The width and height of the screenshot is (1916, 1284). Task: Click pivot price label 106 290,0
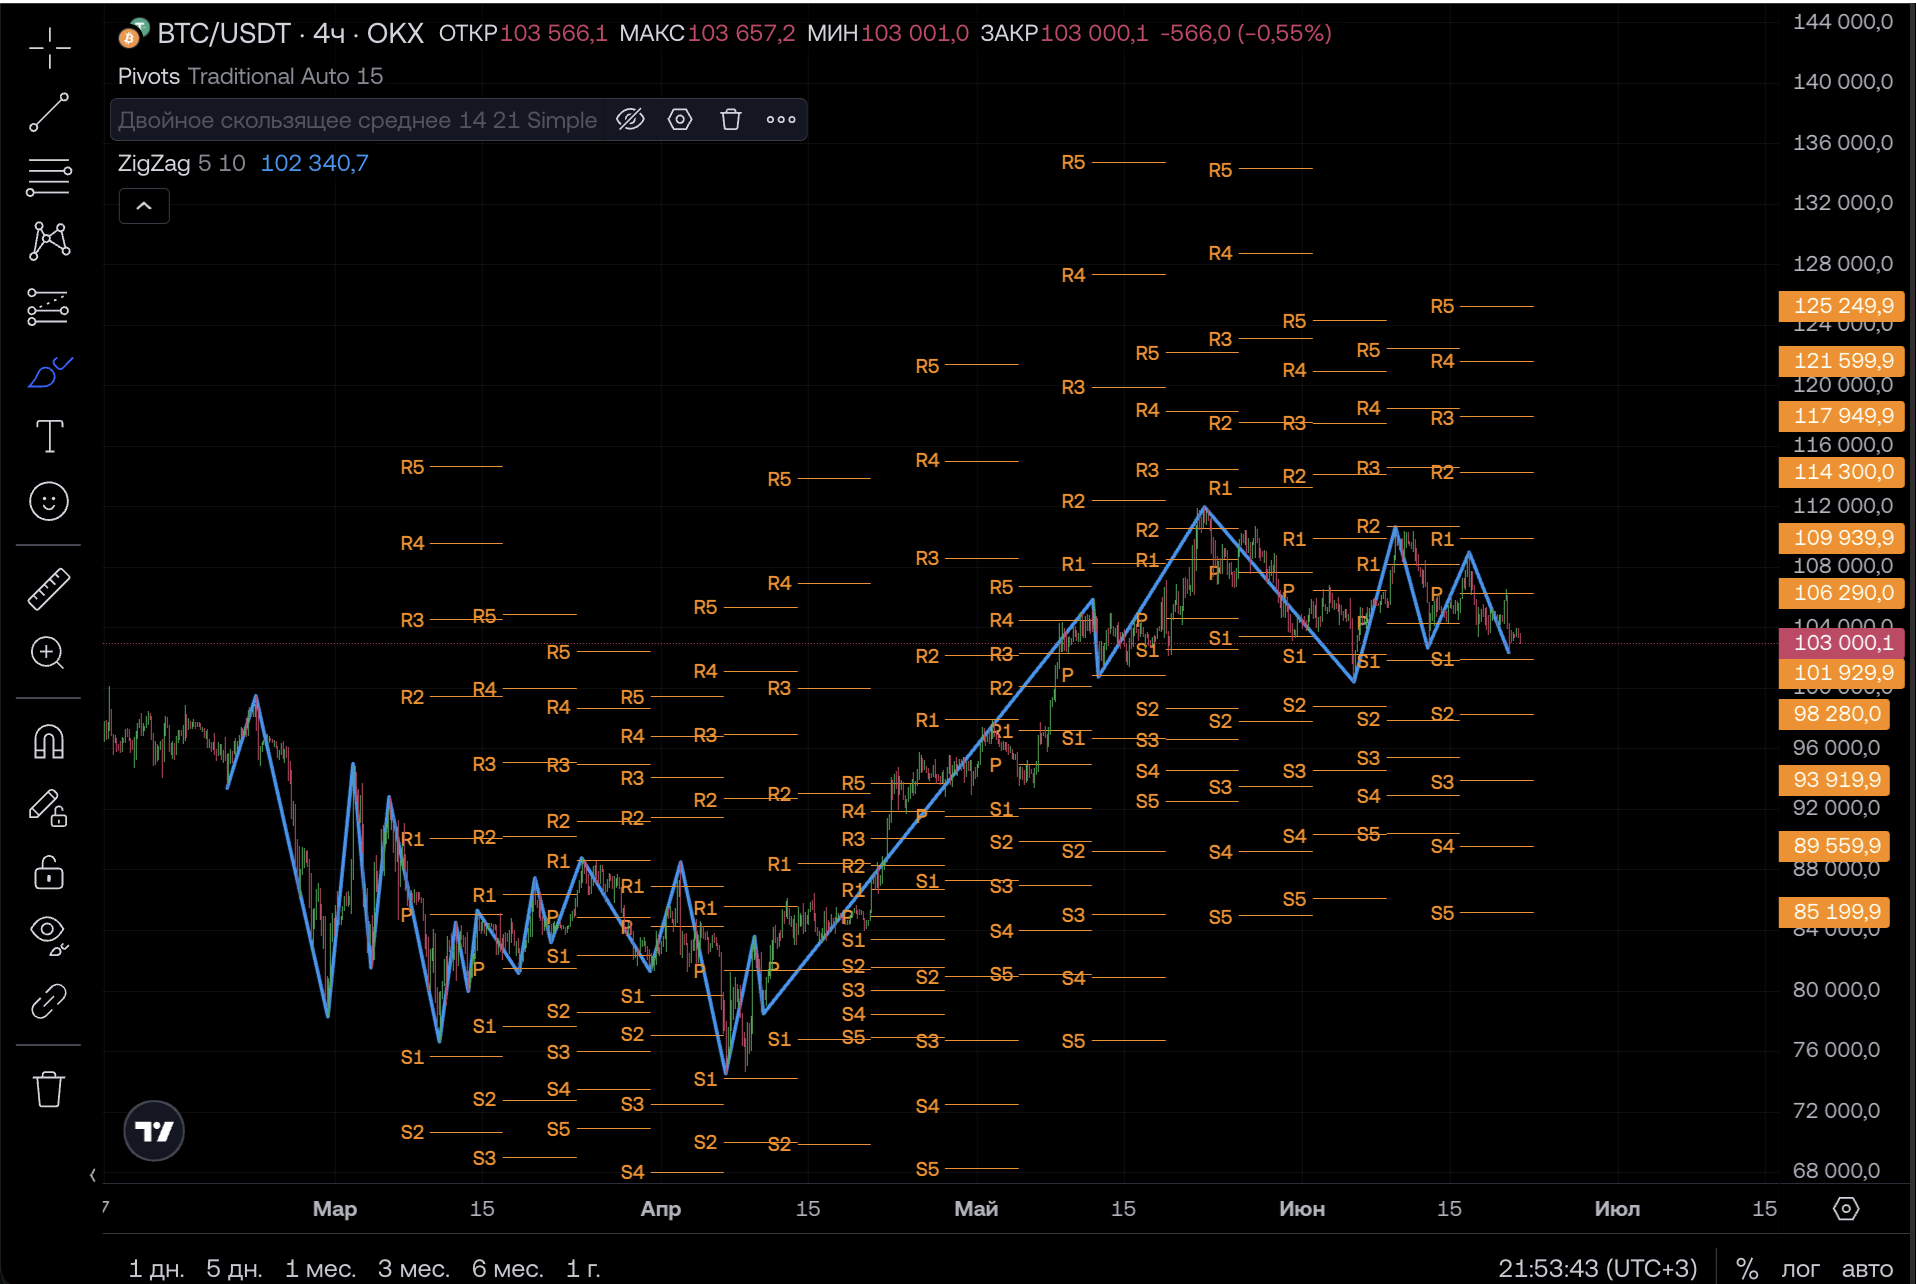point(1842,593)
